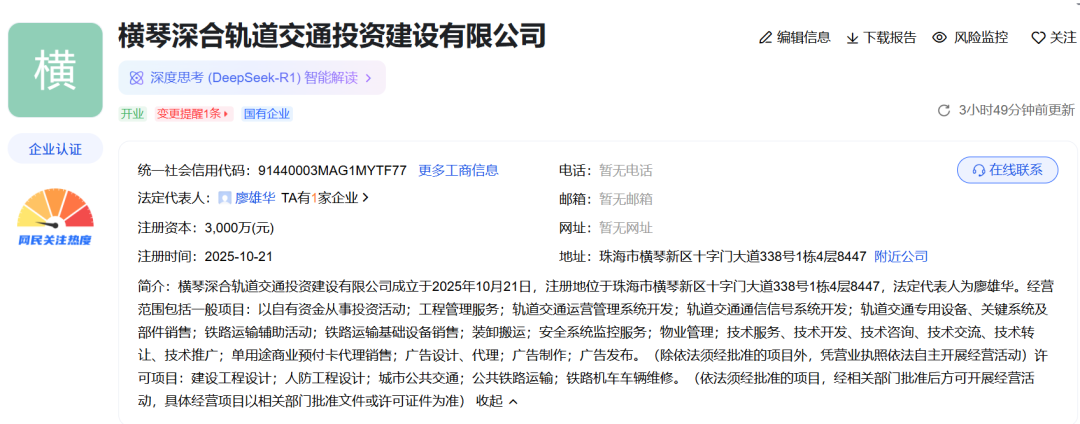
Task: Click the 下载报告 download icon
Action: click(853, 38)
